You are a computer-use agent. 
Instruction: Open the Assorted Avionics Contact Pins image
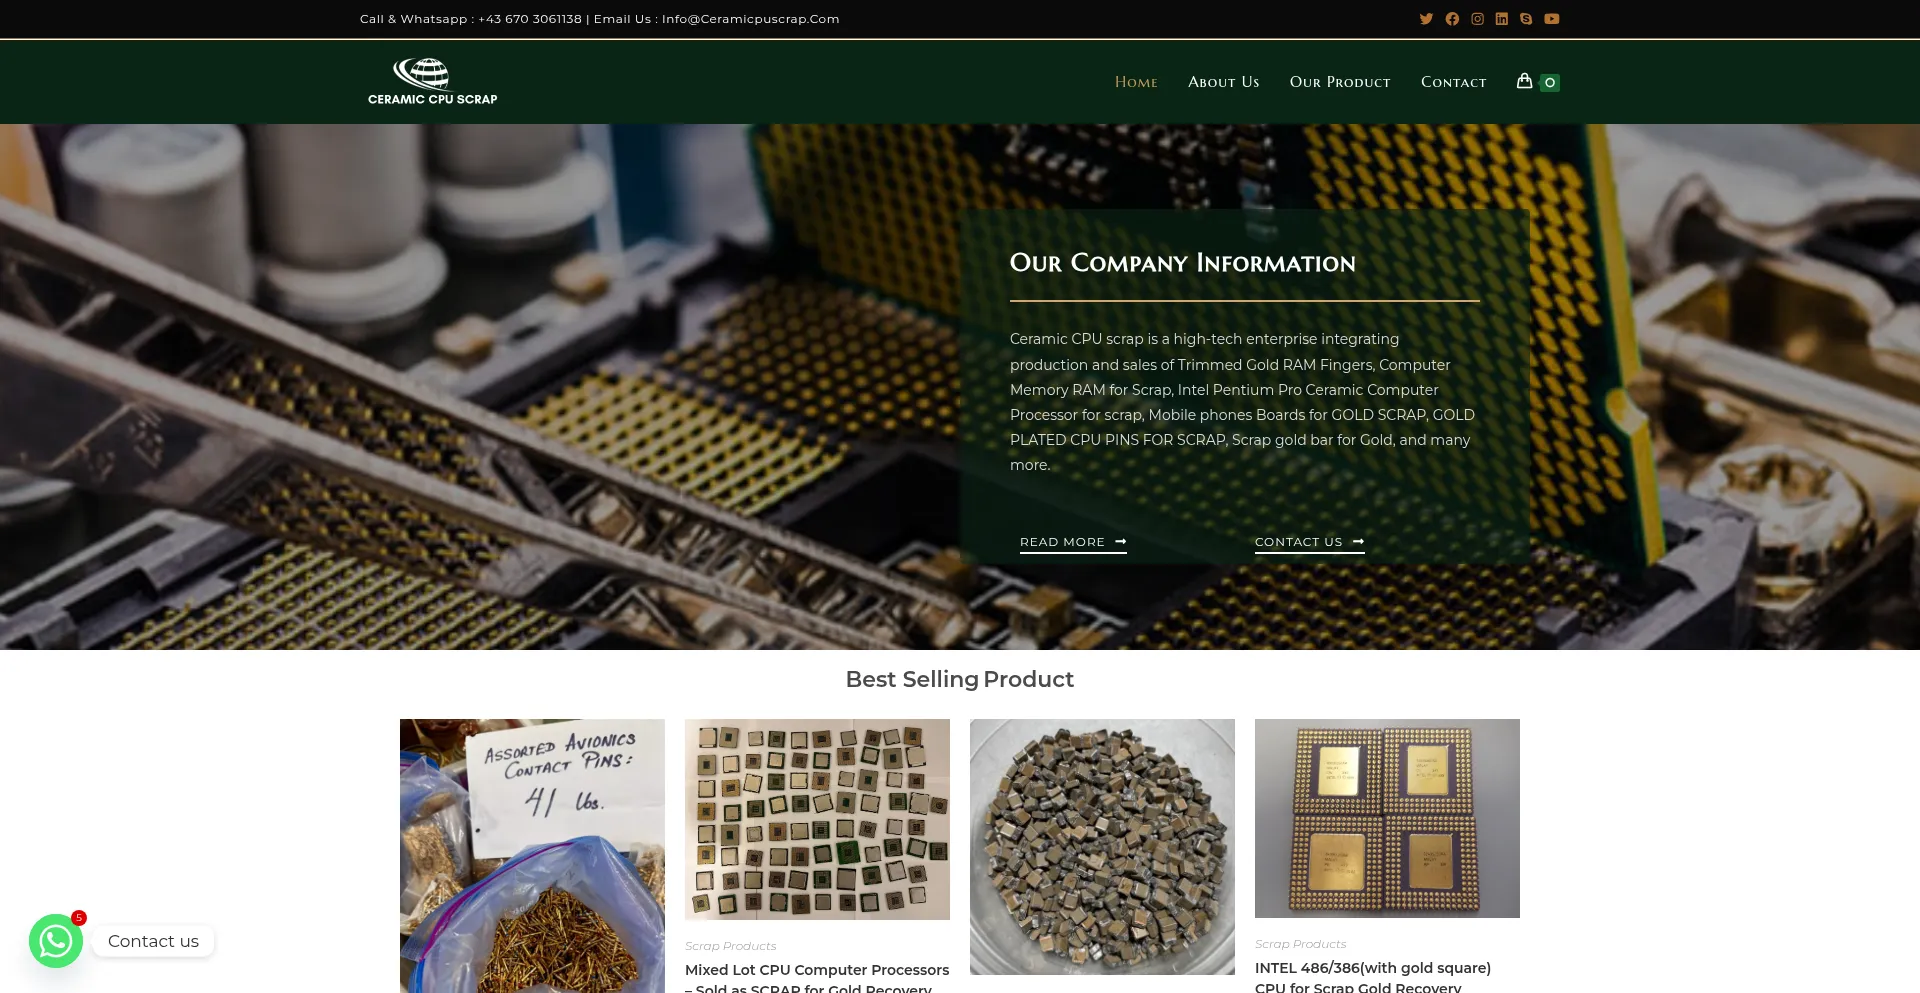(x=532, y=855)
